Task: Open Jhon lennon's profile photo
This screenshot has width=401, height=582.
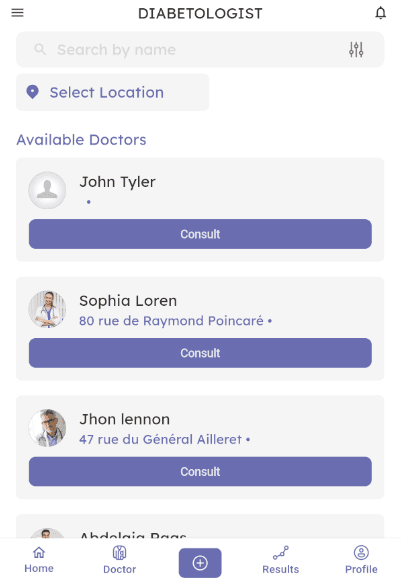Action: 47,428
